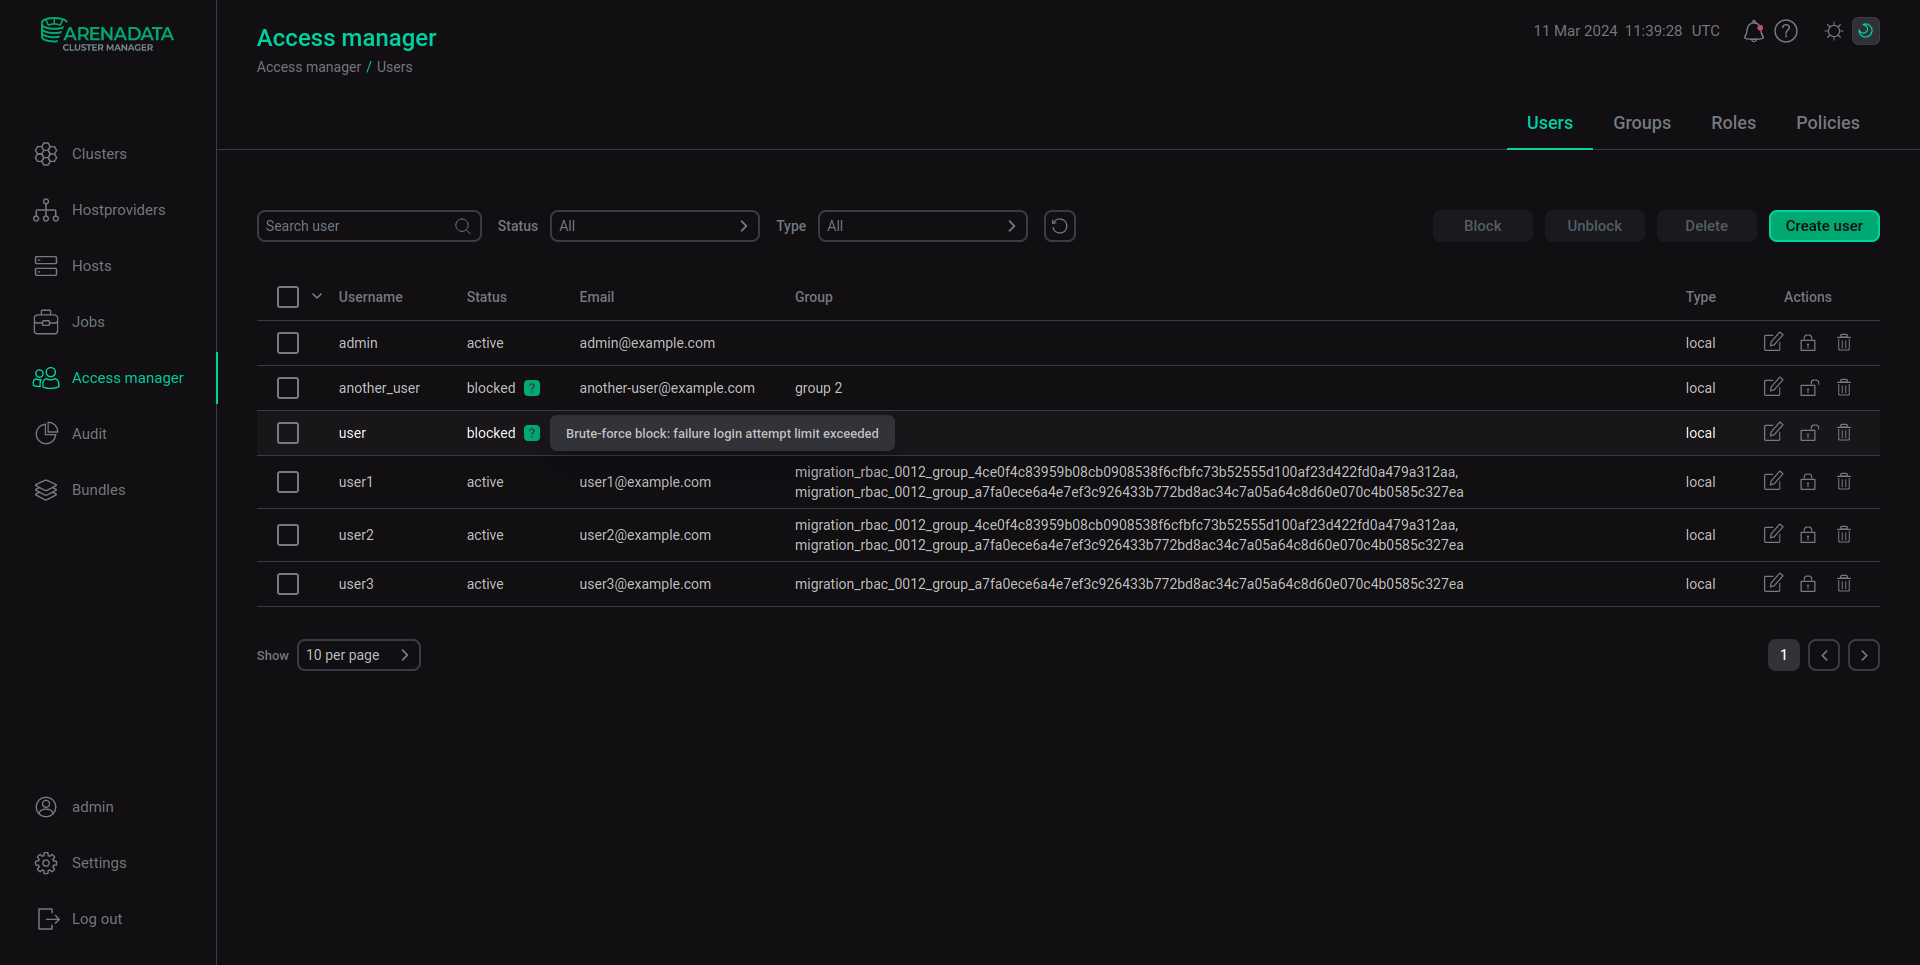Viewport: 1920px width, 965px height.
Task: Expand the selection options chevron by Username
Action: (317, 297)
